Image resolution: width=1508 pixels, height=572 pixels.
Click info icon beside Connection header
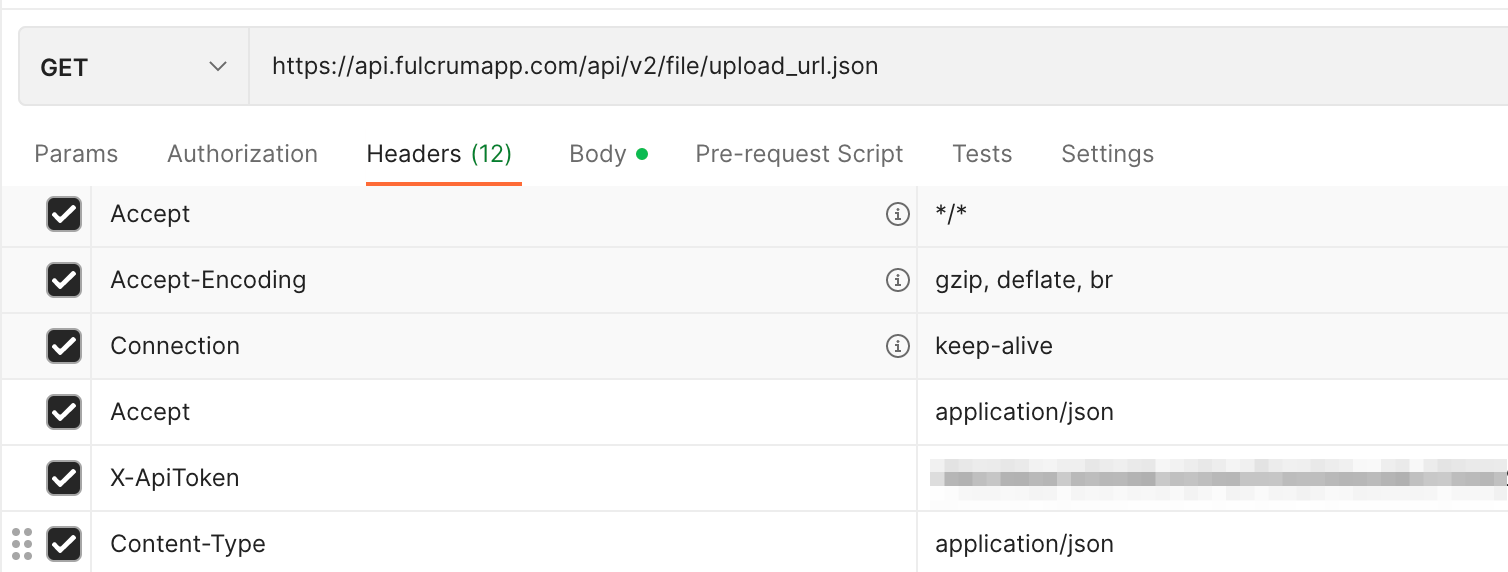[x=898, y=346]
